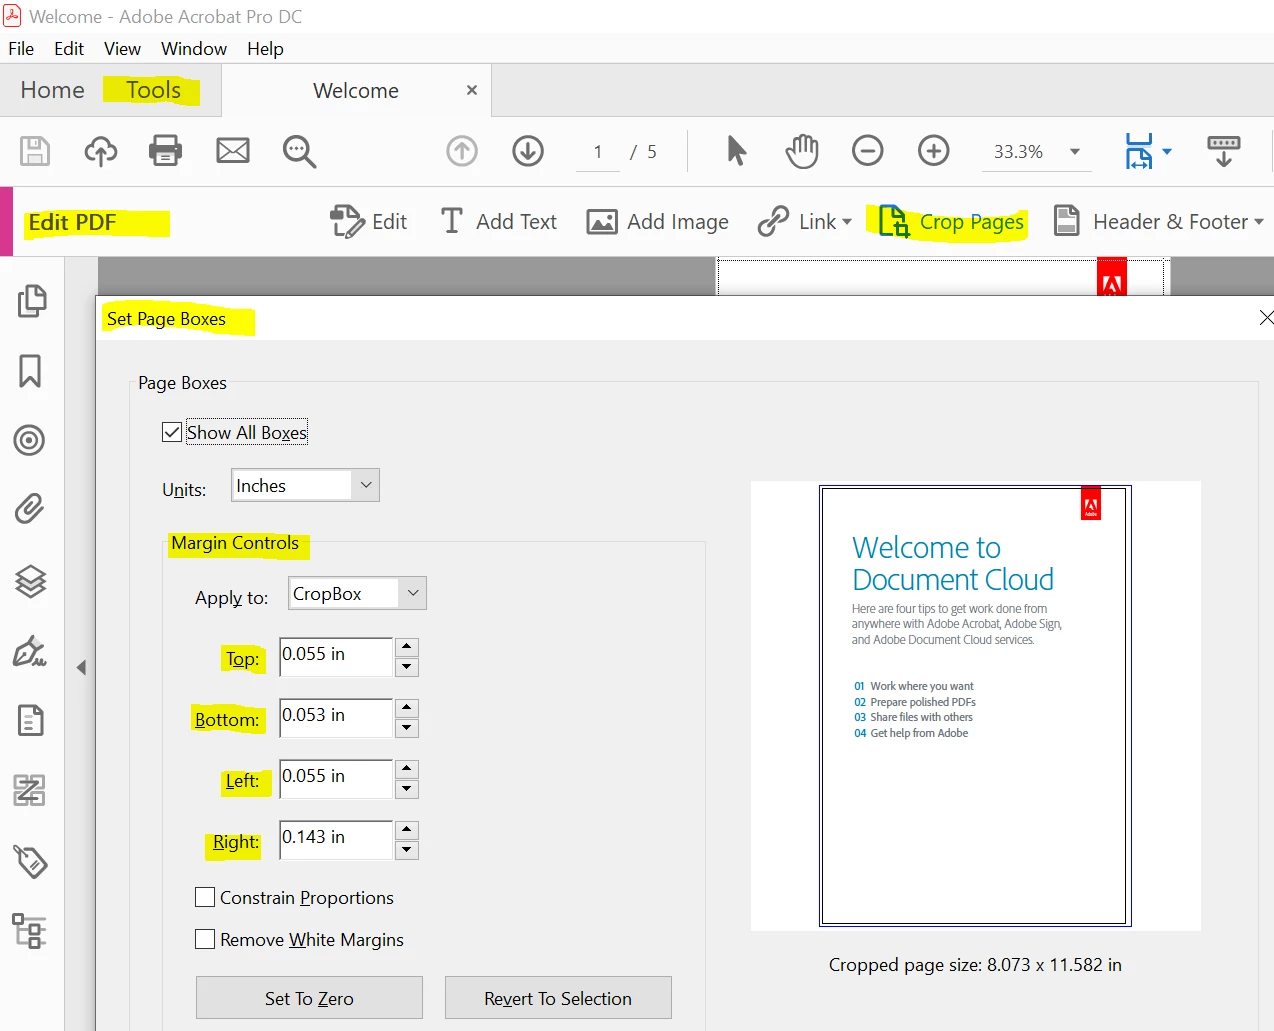Open the Window menu
This screenshot has height=1031, width=1274.
194,48
